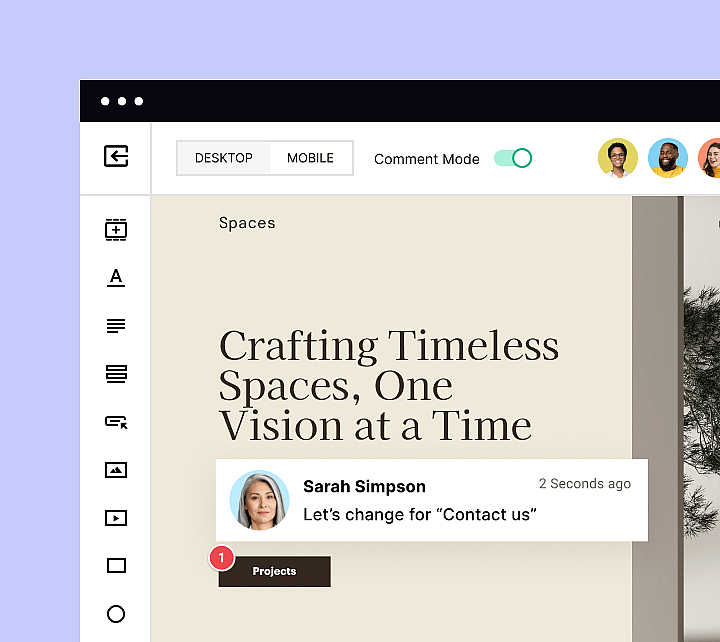Toggle Comment Mode switch off

[513, 158]
